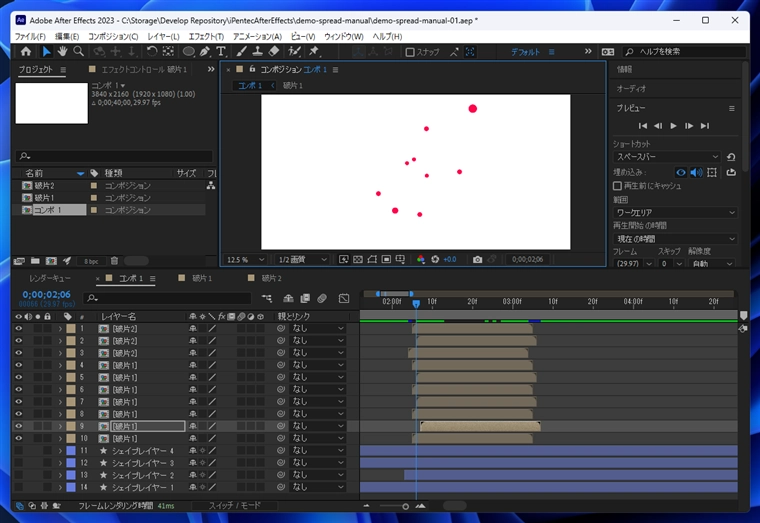
Task: Enable the cache before playback checkbox
Action: click(x=617, y=186)
